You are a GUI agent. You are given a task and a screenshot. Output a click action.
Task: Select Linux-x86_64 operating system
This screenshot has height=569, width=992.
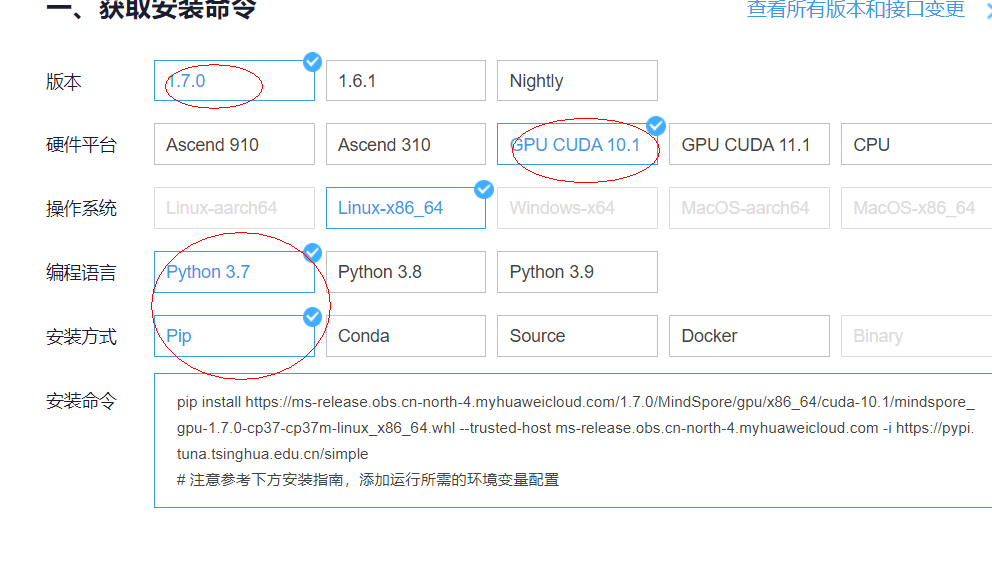coord(405,208)
